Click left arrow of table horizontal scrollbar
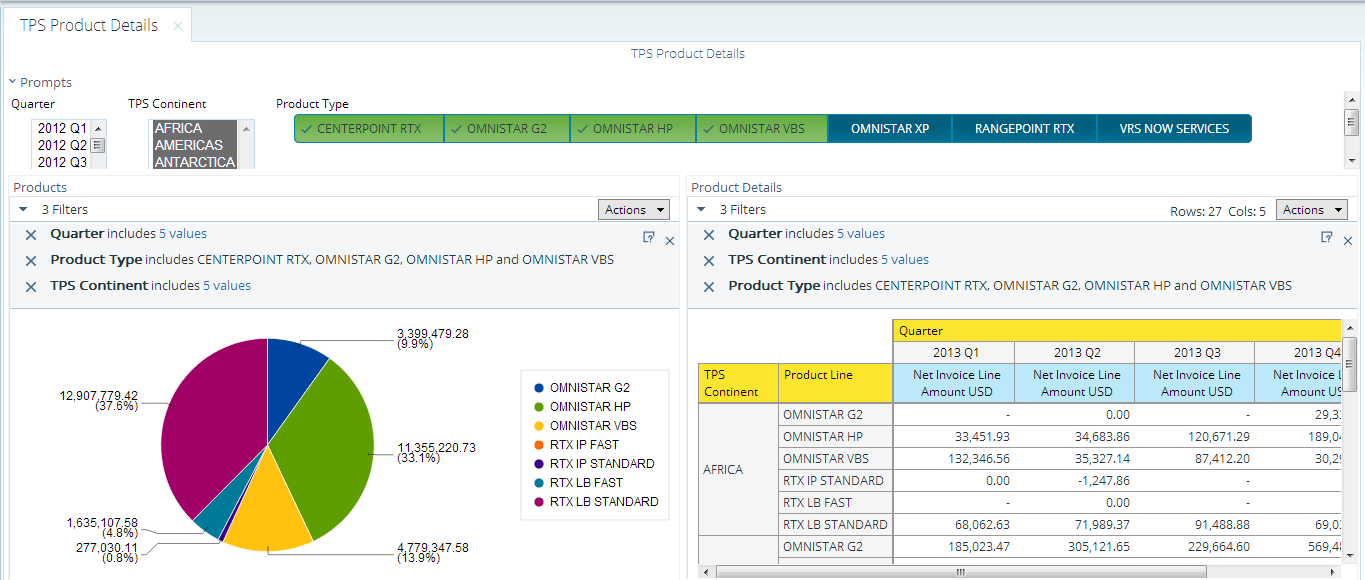 point(705,572)
